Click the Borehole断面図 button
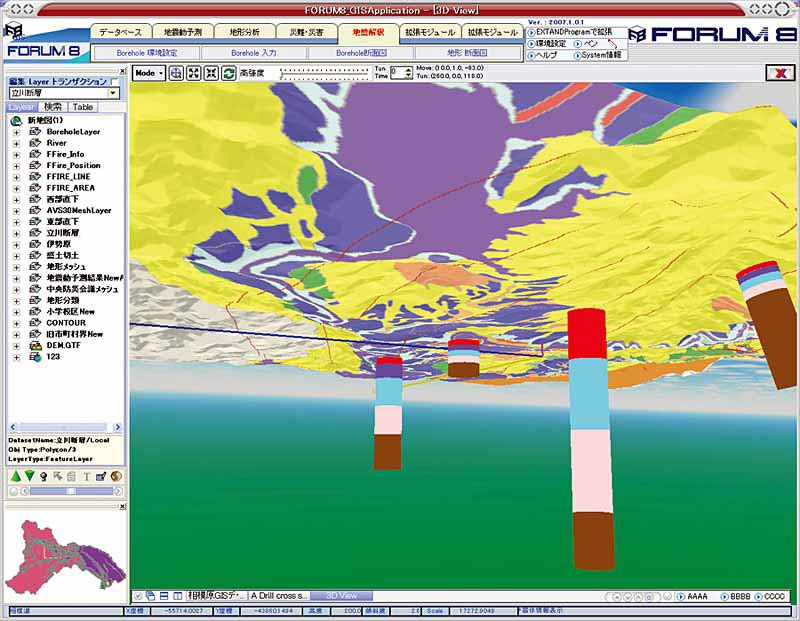This screenshot has width=800, height=621. click(361, 53)
